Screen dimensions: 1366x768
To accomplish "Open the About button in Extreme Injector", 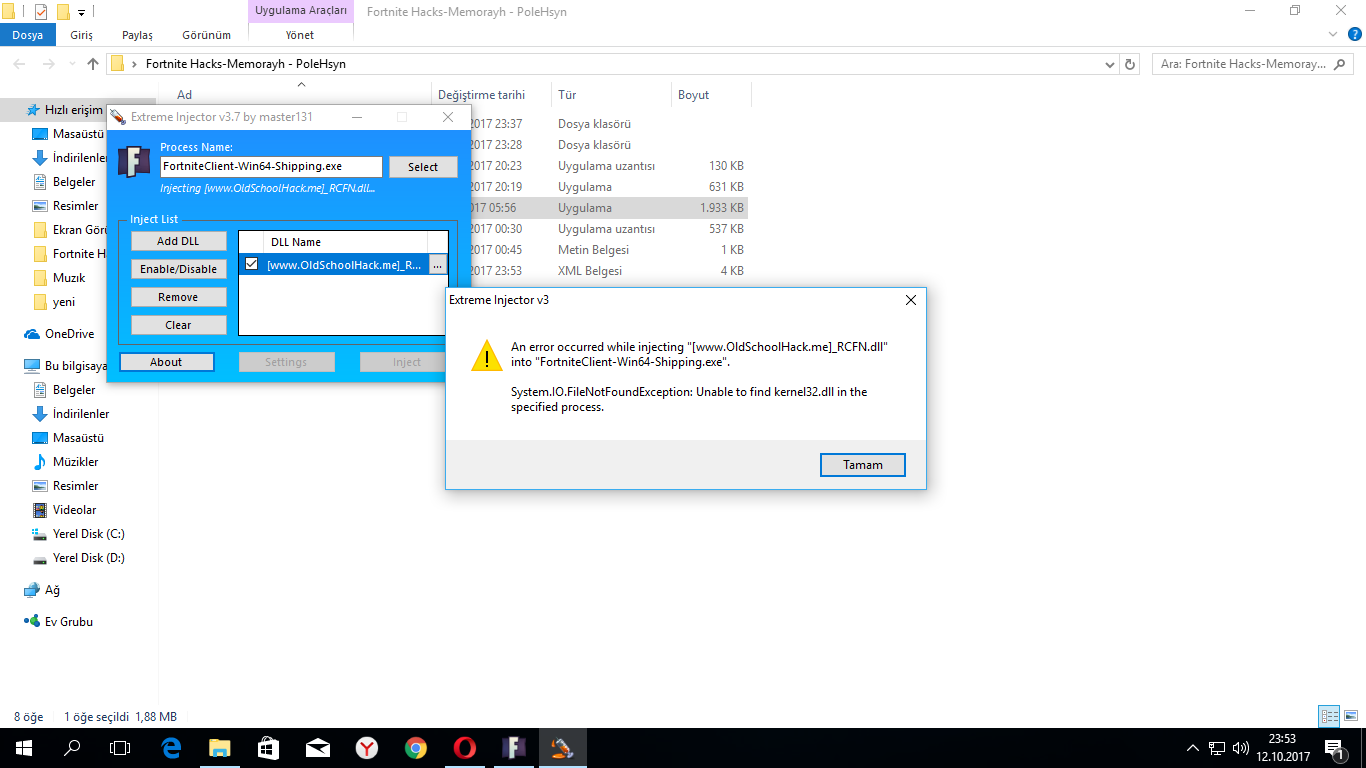I will pyautogui.click(x=166, y=362).
